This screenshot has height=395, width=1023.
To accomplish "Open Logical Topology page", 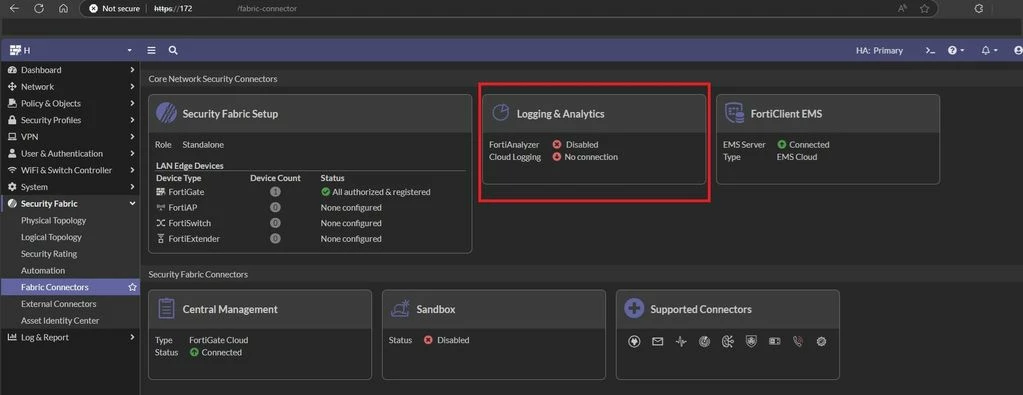I will (51, 237).
